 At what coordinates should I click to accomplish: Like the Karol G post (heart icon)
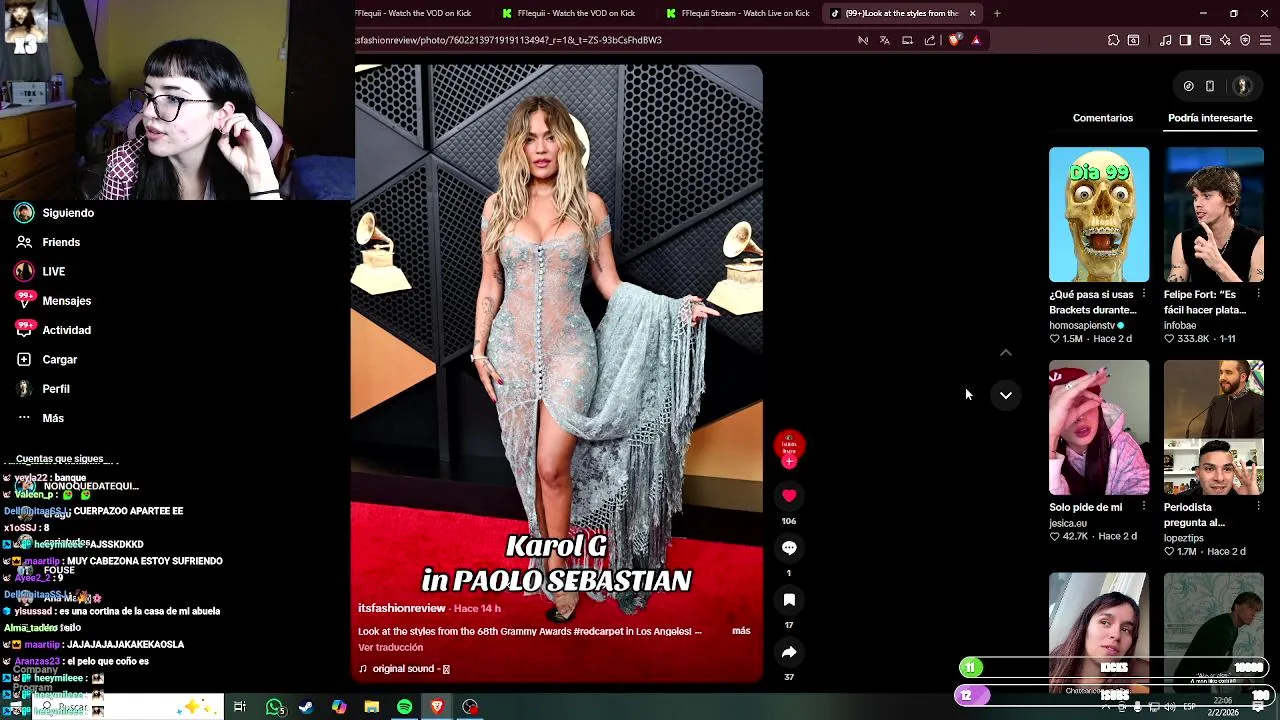pyautogui.click(x=789, y=496)
